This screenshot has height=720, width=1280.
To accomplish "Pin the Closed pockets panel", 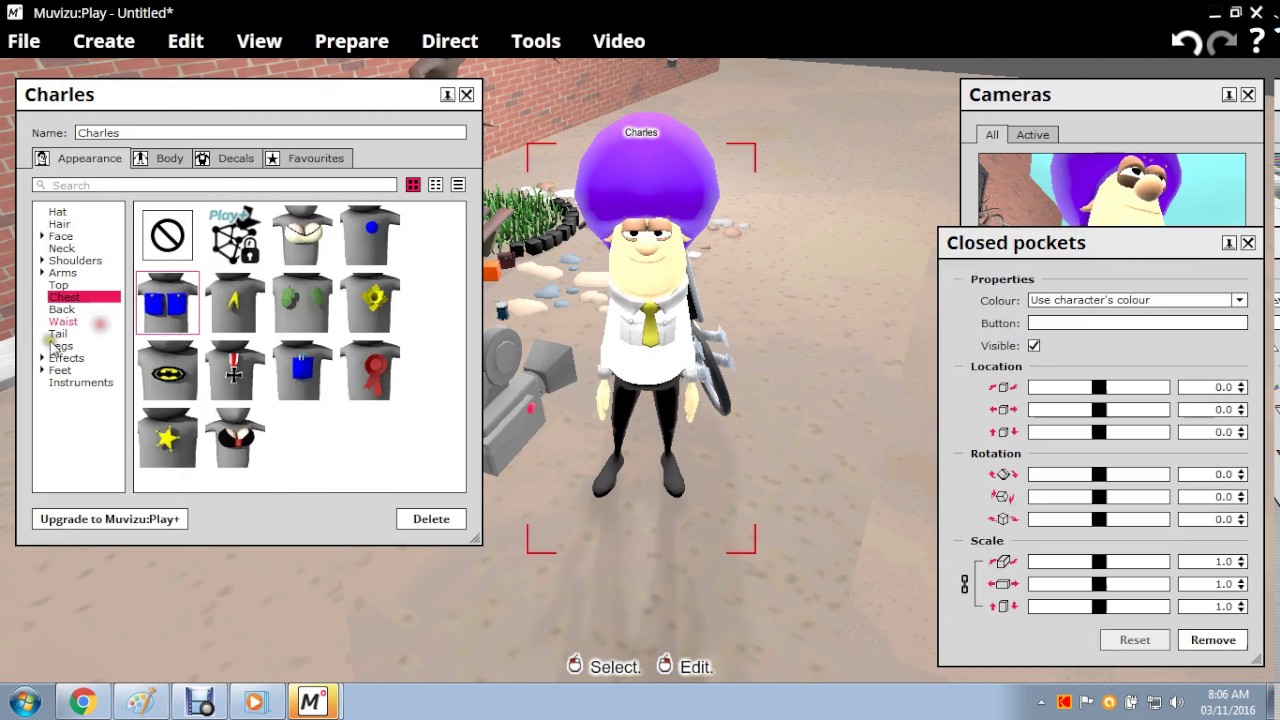I will tap(1228, 243).
